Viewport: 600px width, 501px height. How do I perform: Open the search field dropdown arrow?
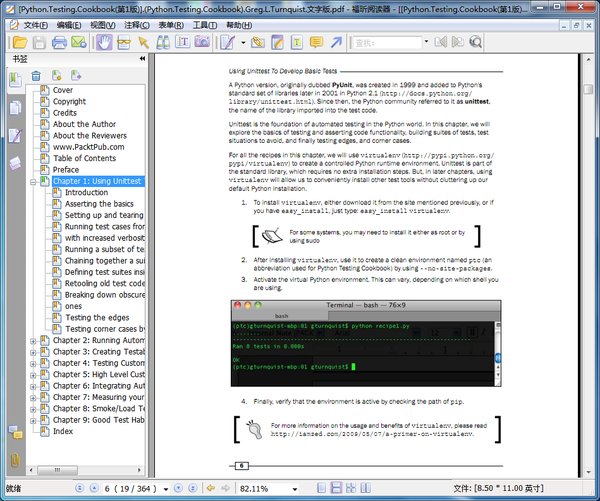[426, 42]
